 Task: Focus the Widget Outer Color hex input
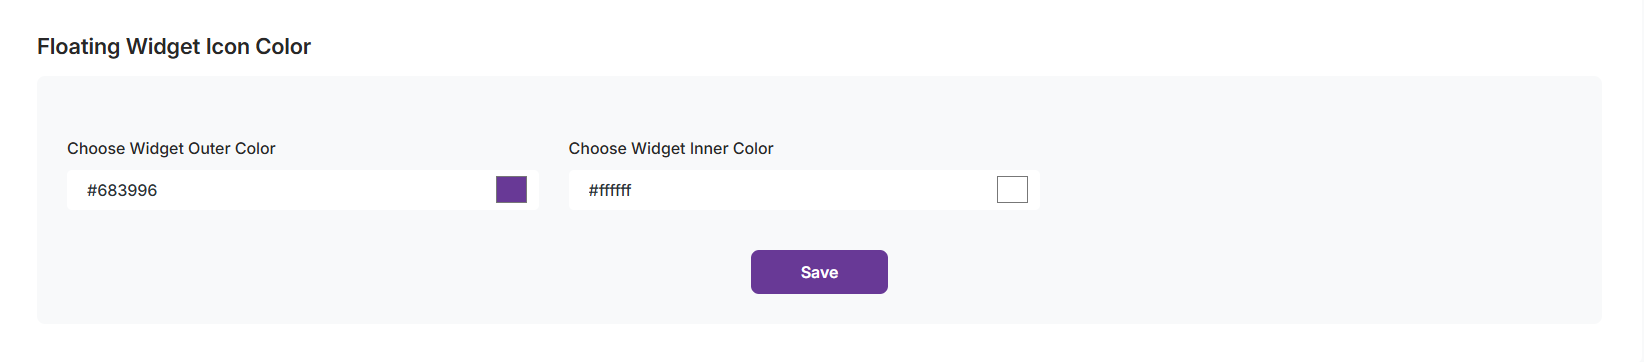(302, 190)
